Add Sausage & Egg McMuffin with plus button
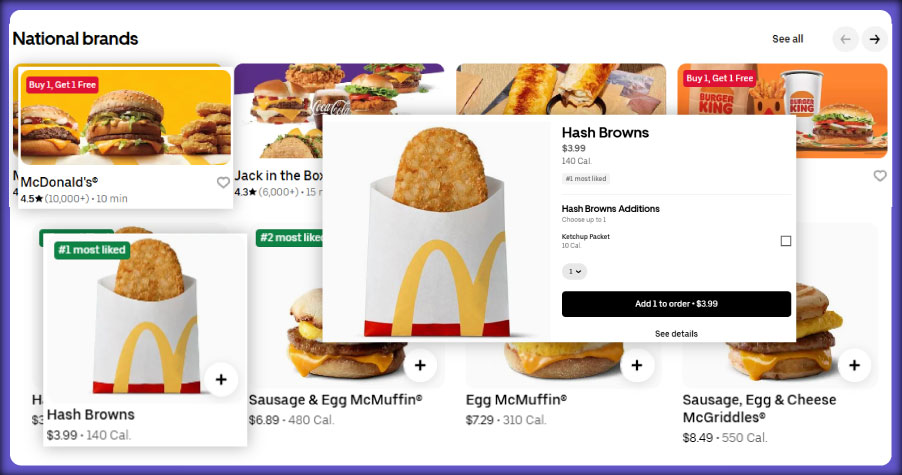The image size is (902, 475). pyautogui.click(x=420, y=365)
